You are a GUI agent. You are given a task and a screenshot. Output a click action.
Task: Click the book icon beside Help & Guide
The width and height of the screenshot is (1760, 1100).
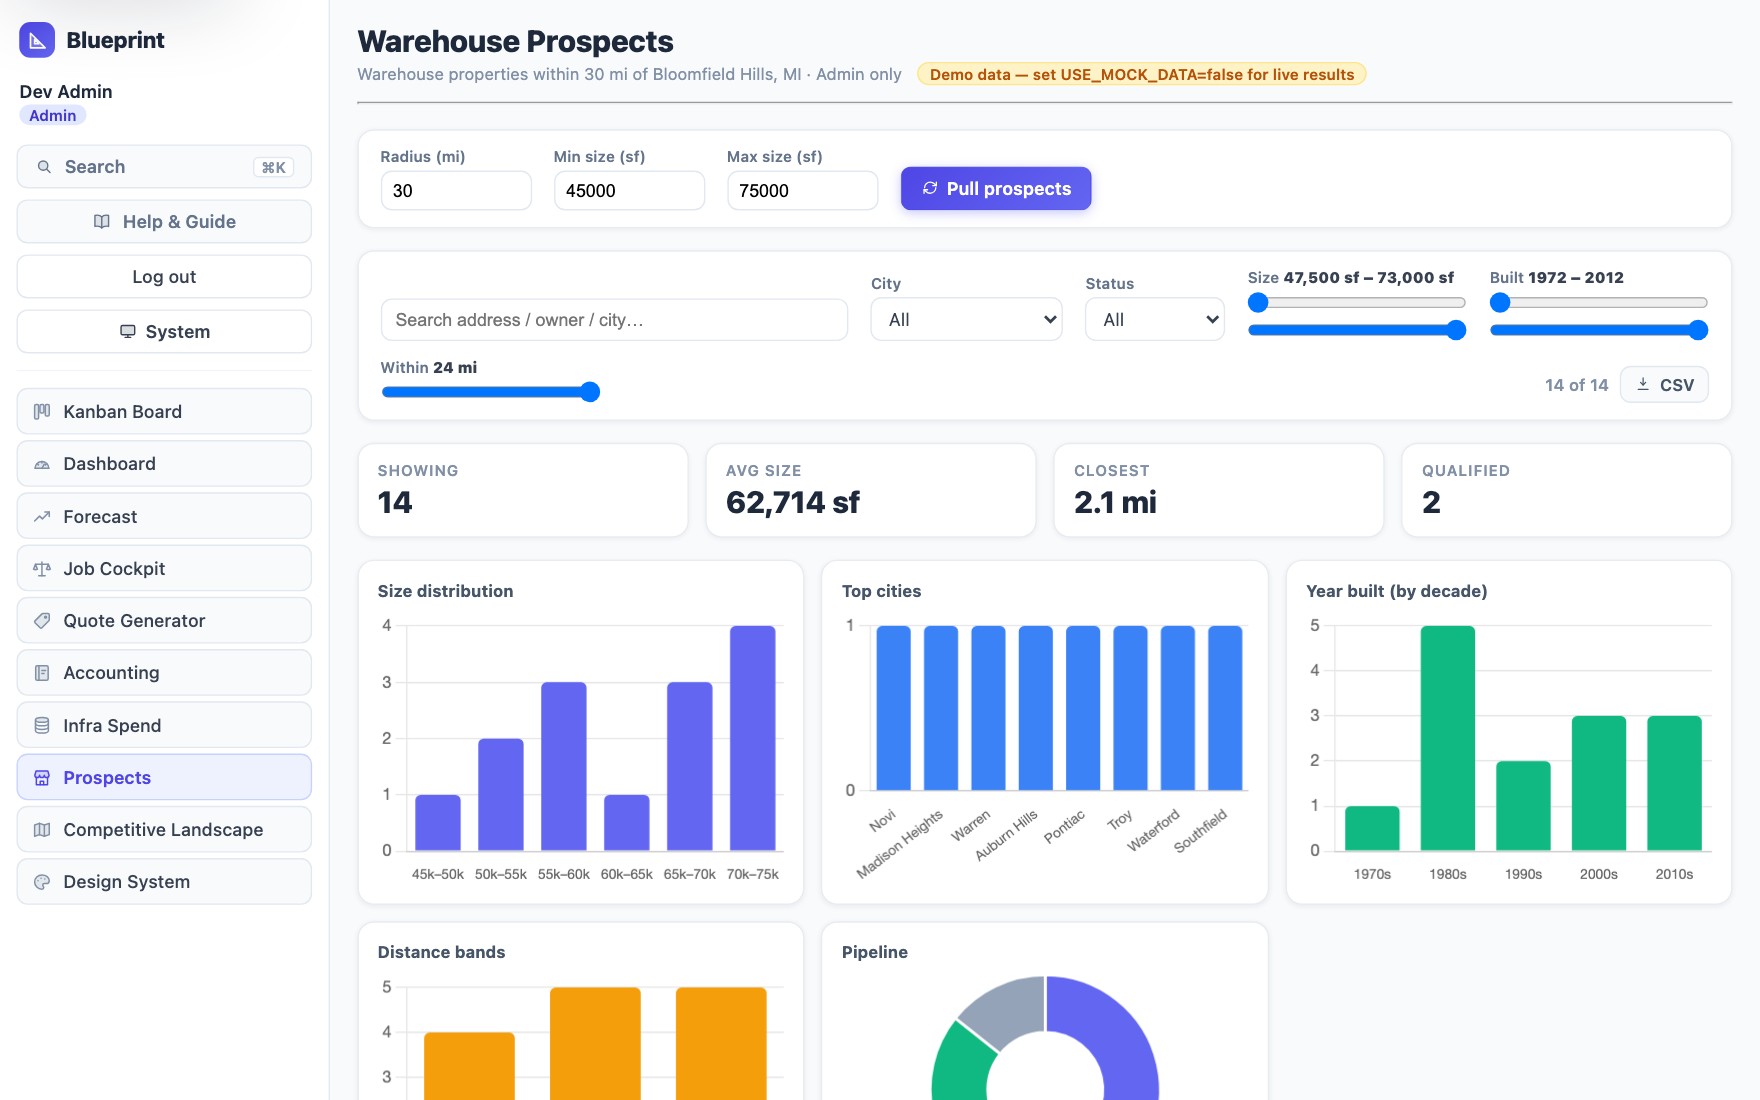click(102, 222)
